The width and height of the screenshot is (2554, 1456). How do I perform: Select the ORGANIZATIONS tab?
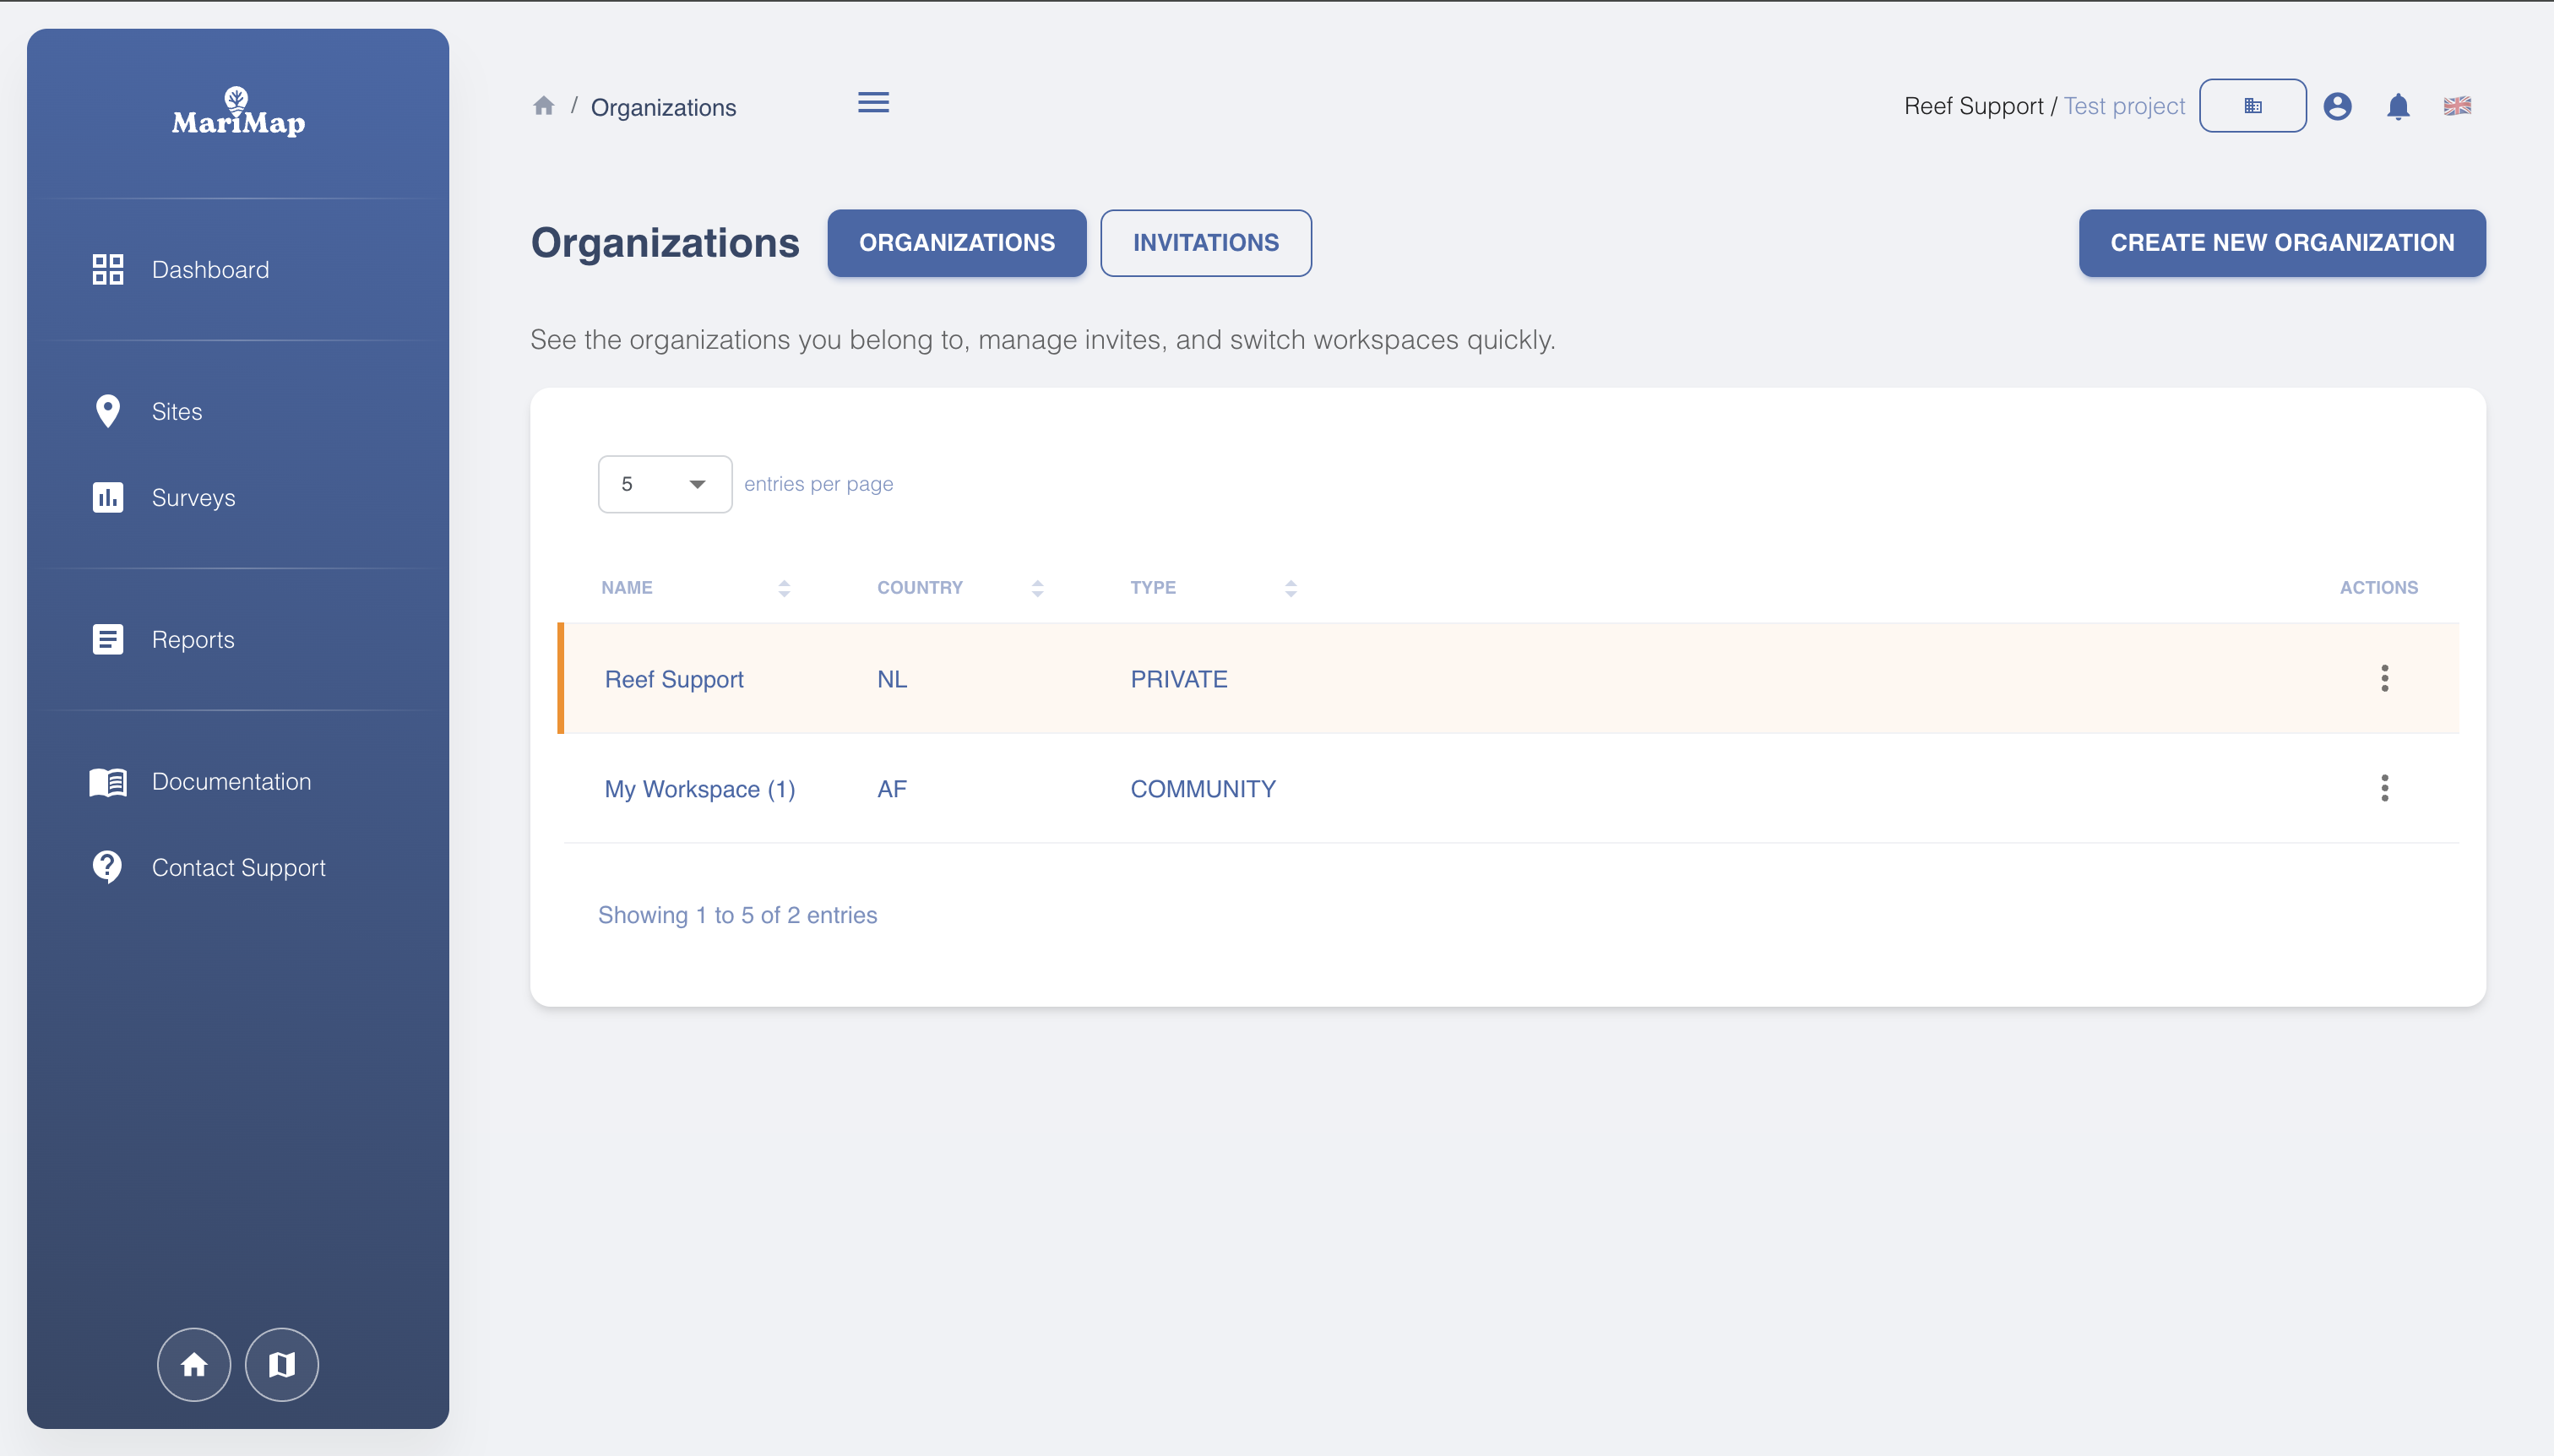click(956, 243)
